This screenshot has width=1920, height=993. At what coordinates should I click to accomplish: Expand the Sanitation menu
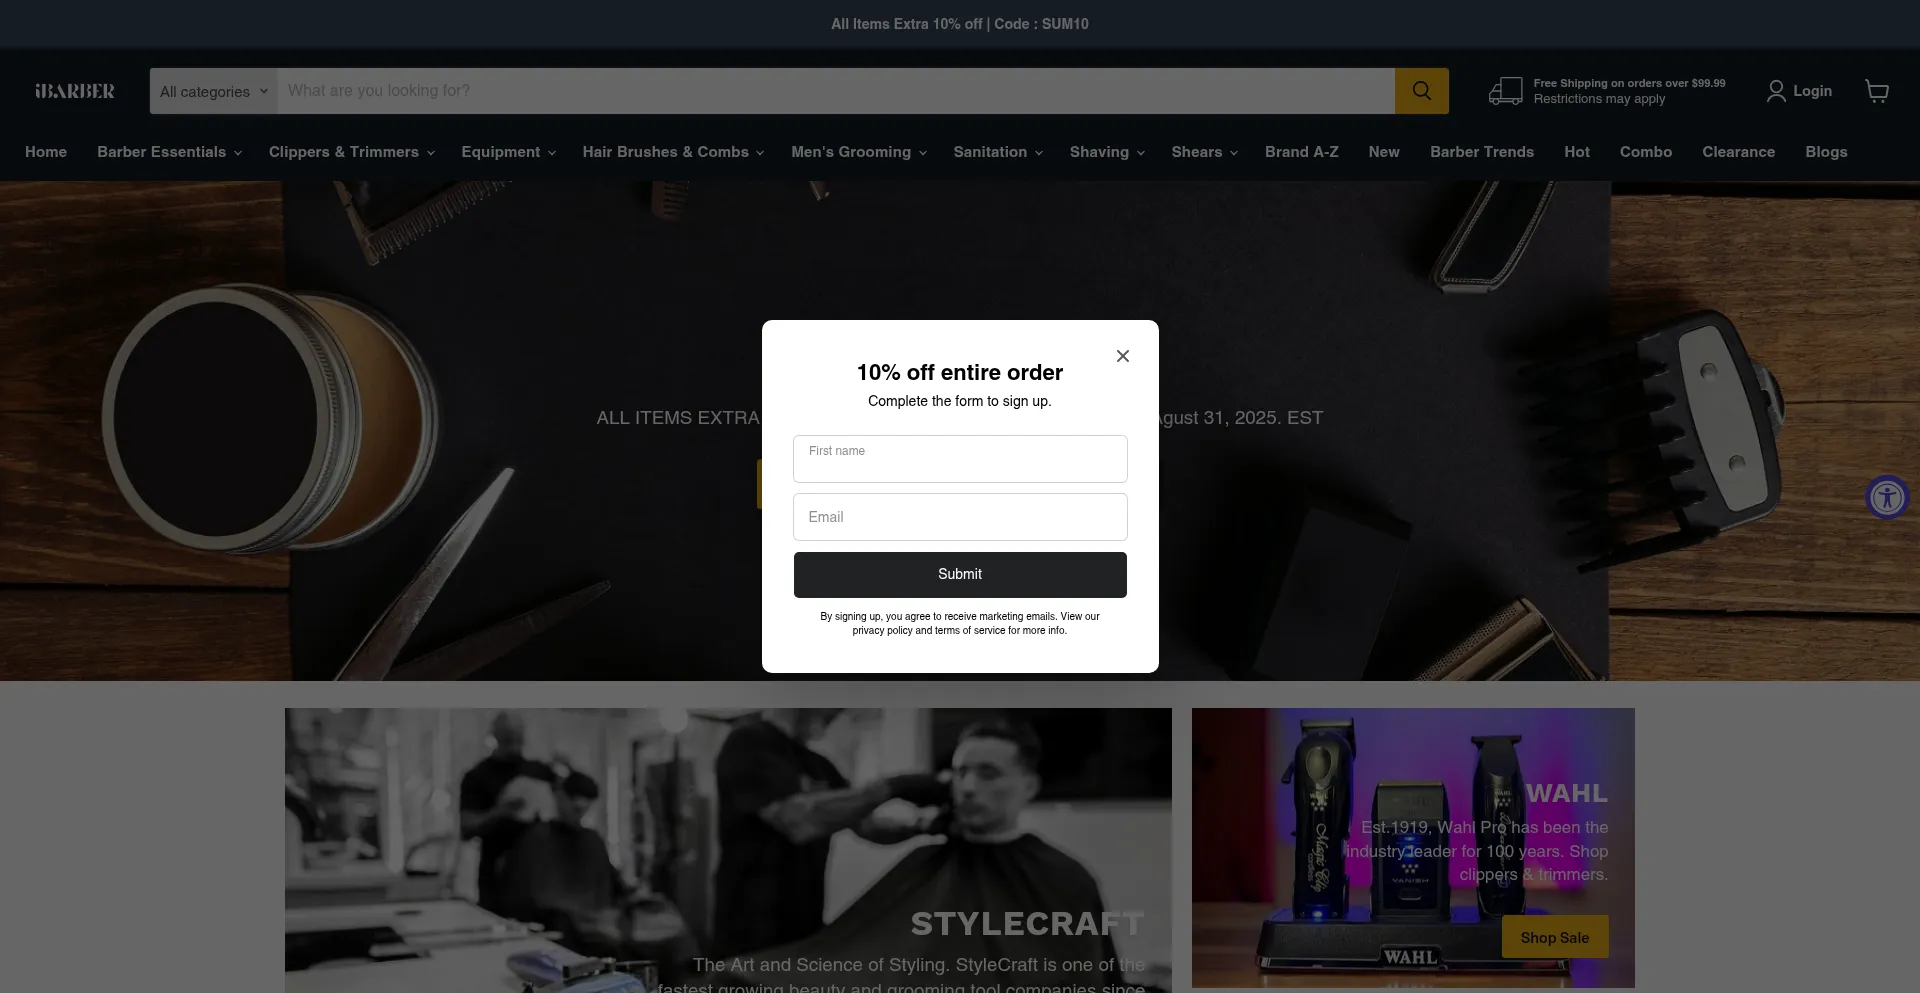click(998, 152)
